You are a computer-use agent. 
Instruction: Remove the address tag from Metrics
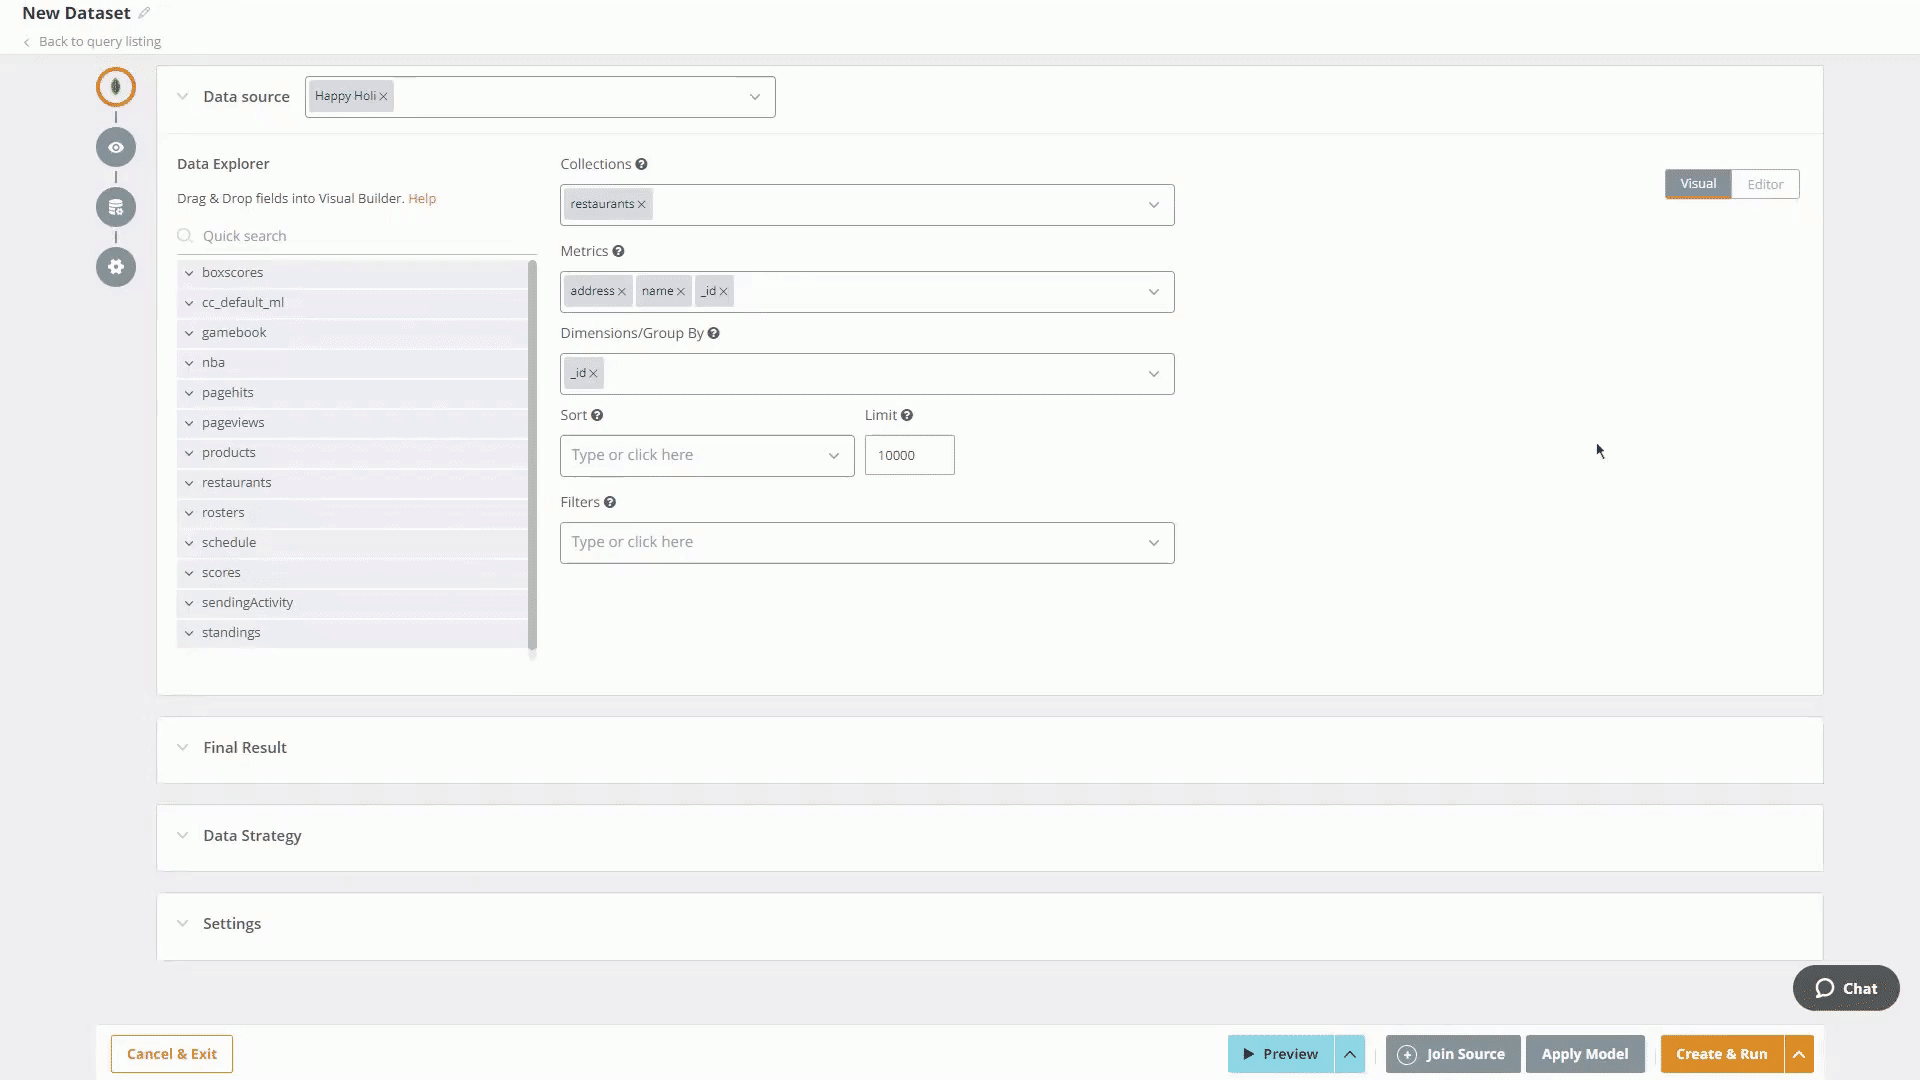pyautogui.click(x=622, y=292)
